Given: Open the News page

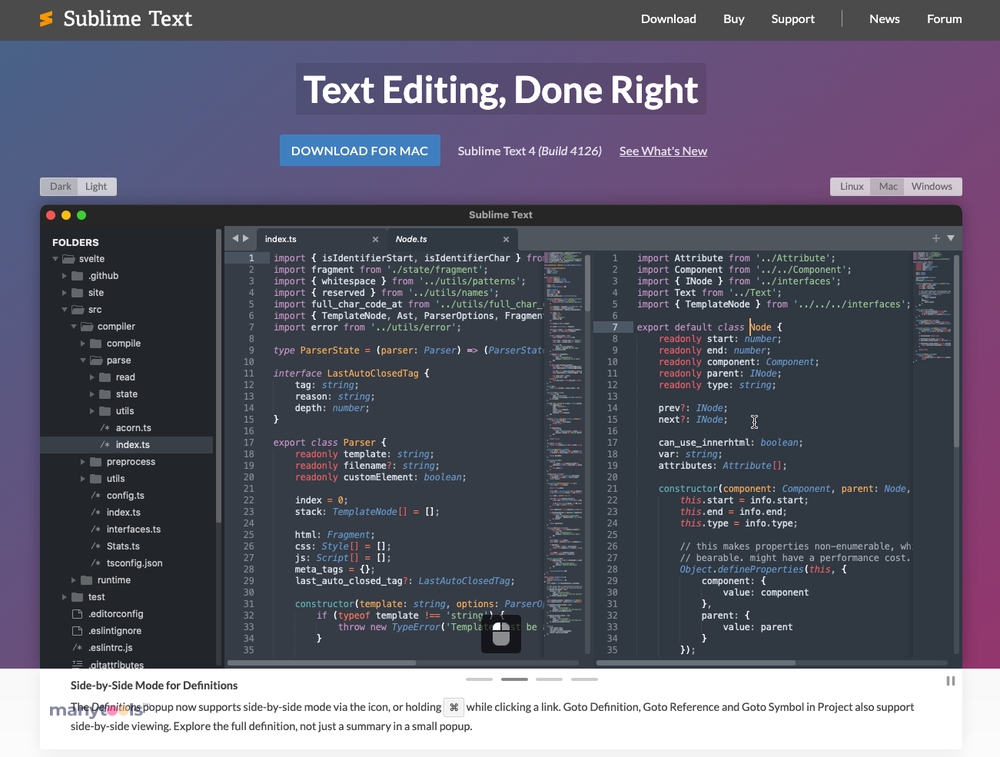Looking at the screenshot, I should coord(885,19).
